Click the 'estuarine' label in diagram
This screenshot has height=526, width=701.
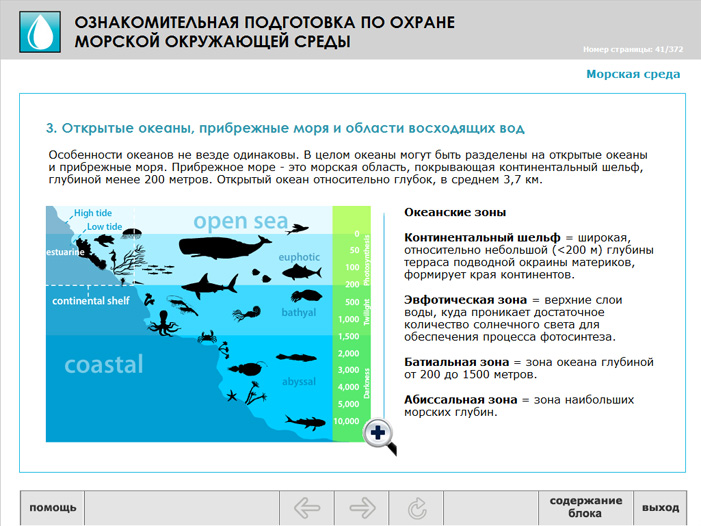pos(65,252)
